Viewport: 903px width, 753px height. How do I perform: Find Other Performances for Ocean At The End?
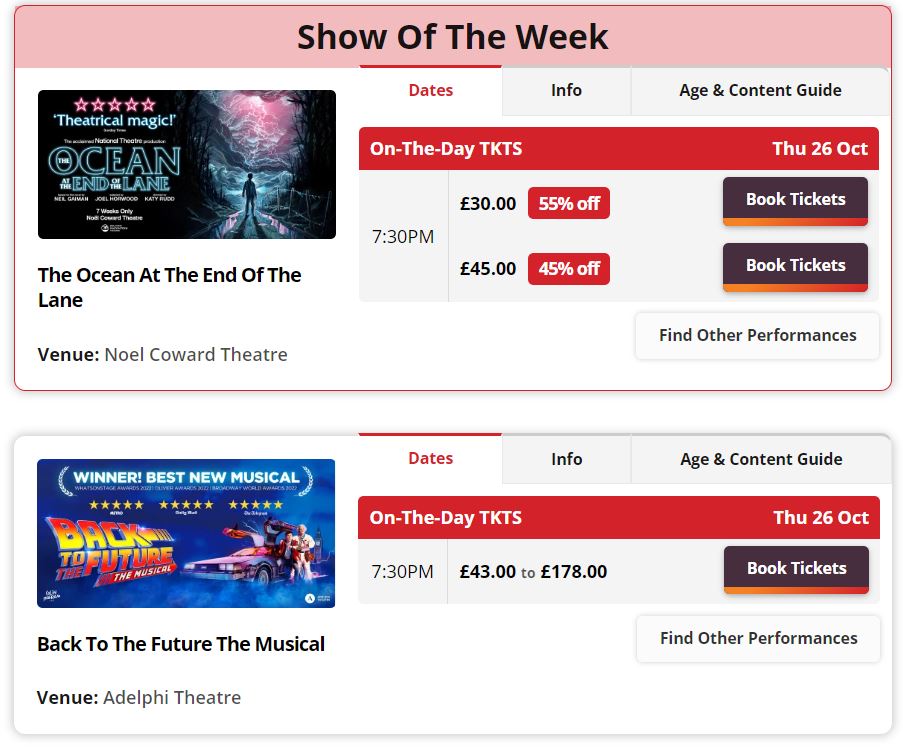756,335
